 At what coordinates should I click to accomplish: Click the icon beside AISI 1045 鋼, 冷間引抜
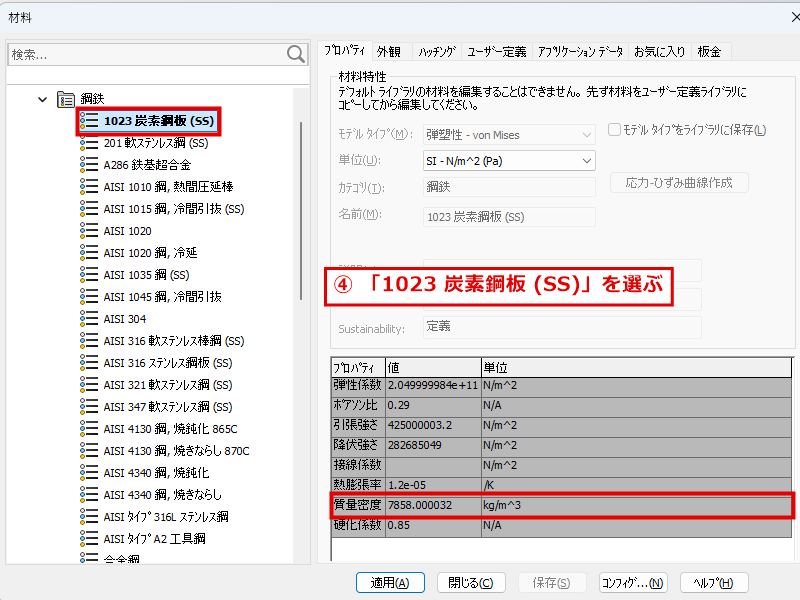[x=89, y=297]
